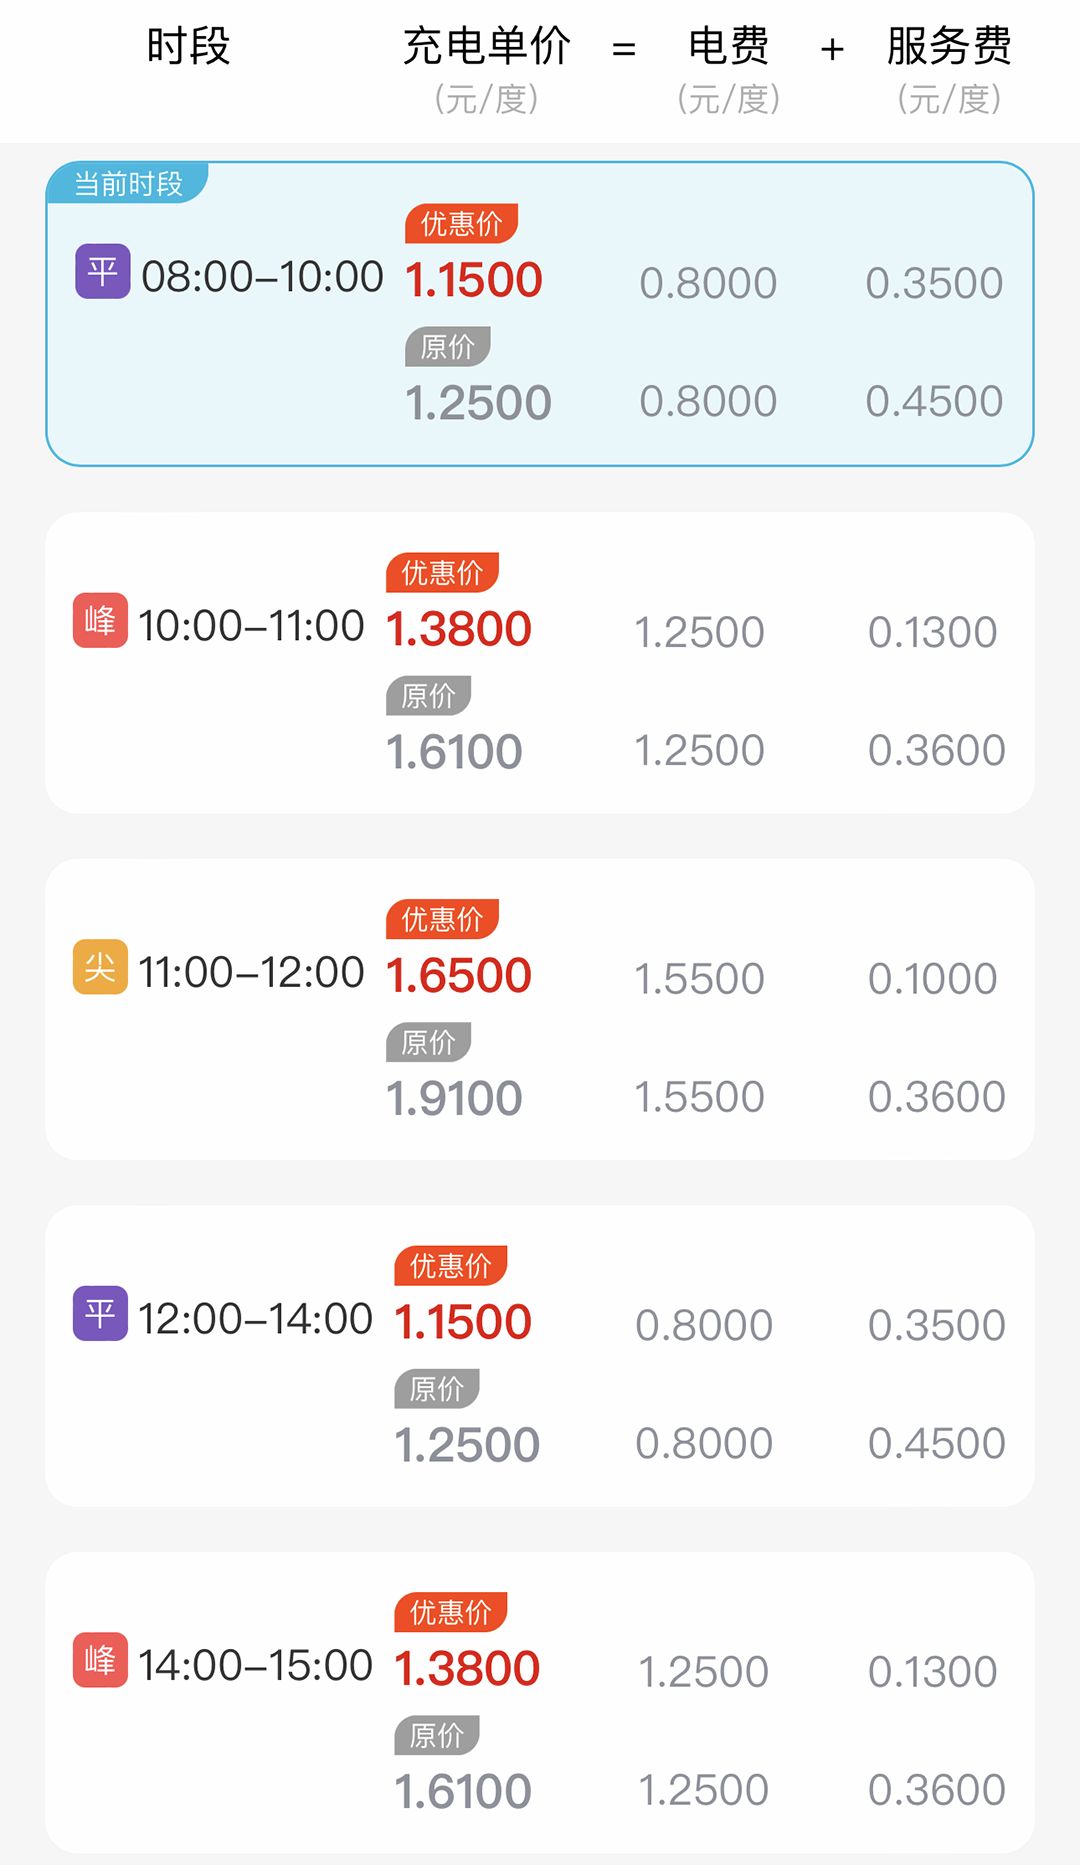Viewport: 1080px width, 1865px height.
Task: Click the 14:00–15:00 time range text
Action: tap(255, 1666)
